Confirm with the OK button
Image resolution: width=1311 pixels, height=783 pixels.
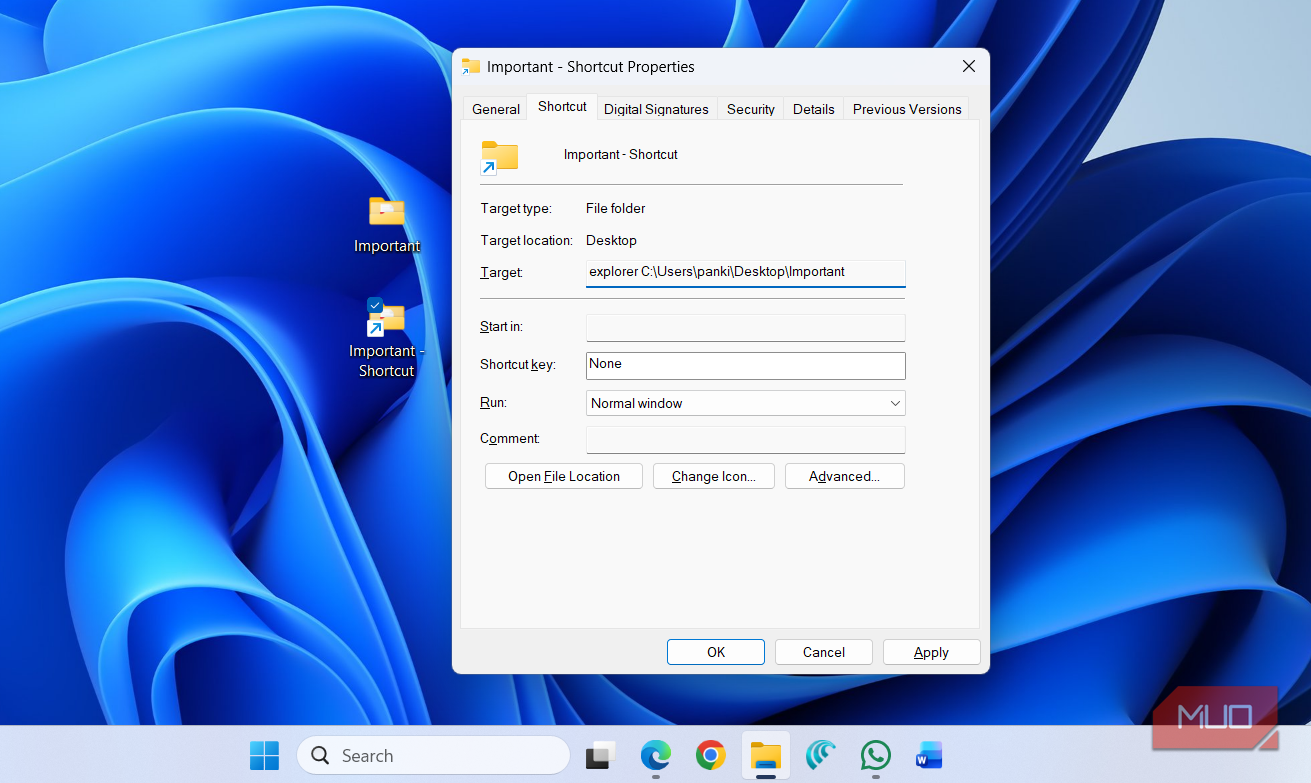[716, 652]
